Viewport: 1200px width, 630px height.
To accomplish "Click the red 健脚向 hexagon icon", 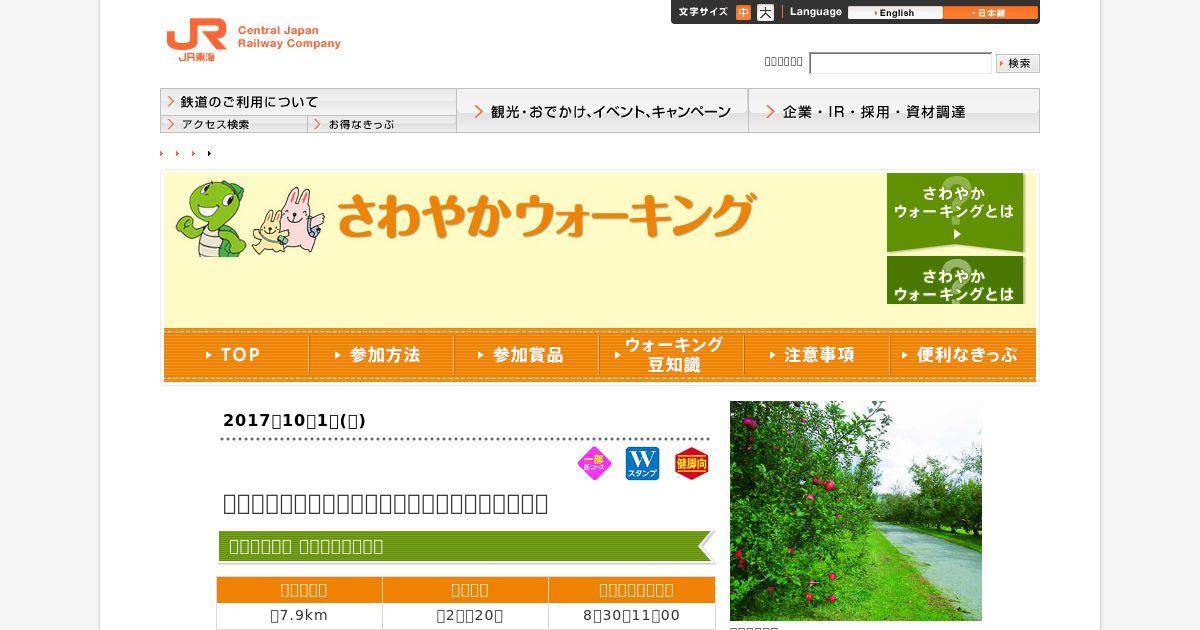I will pos(691,463).
